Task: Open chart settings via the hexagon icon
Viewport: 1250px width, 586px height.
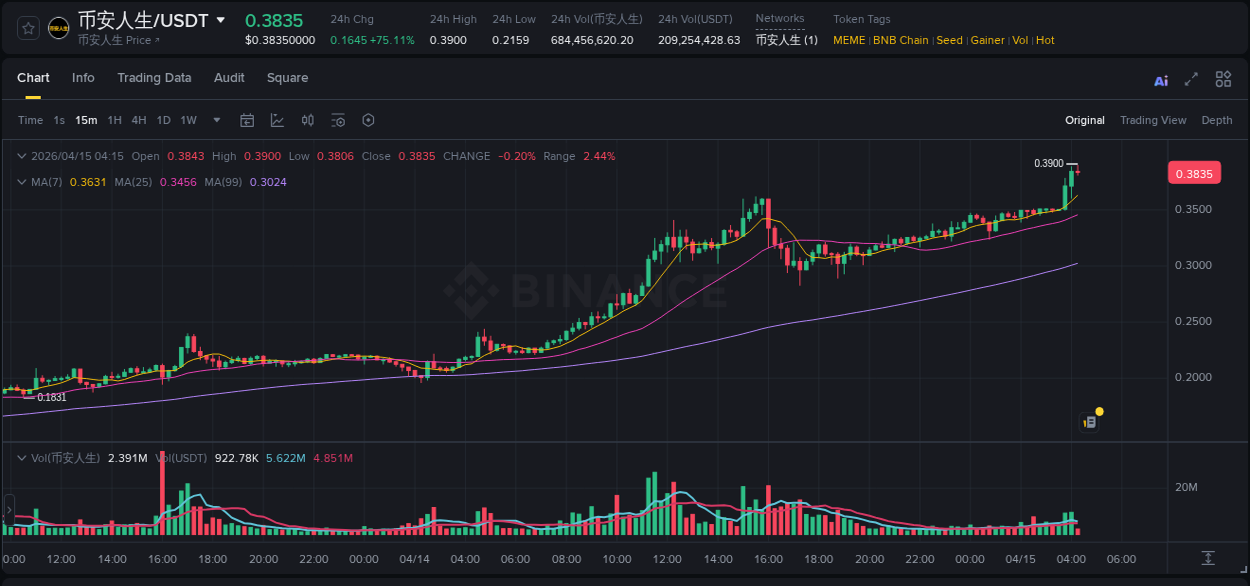Action: (368, 120)
